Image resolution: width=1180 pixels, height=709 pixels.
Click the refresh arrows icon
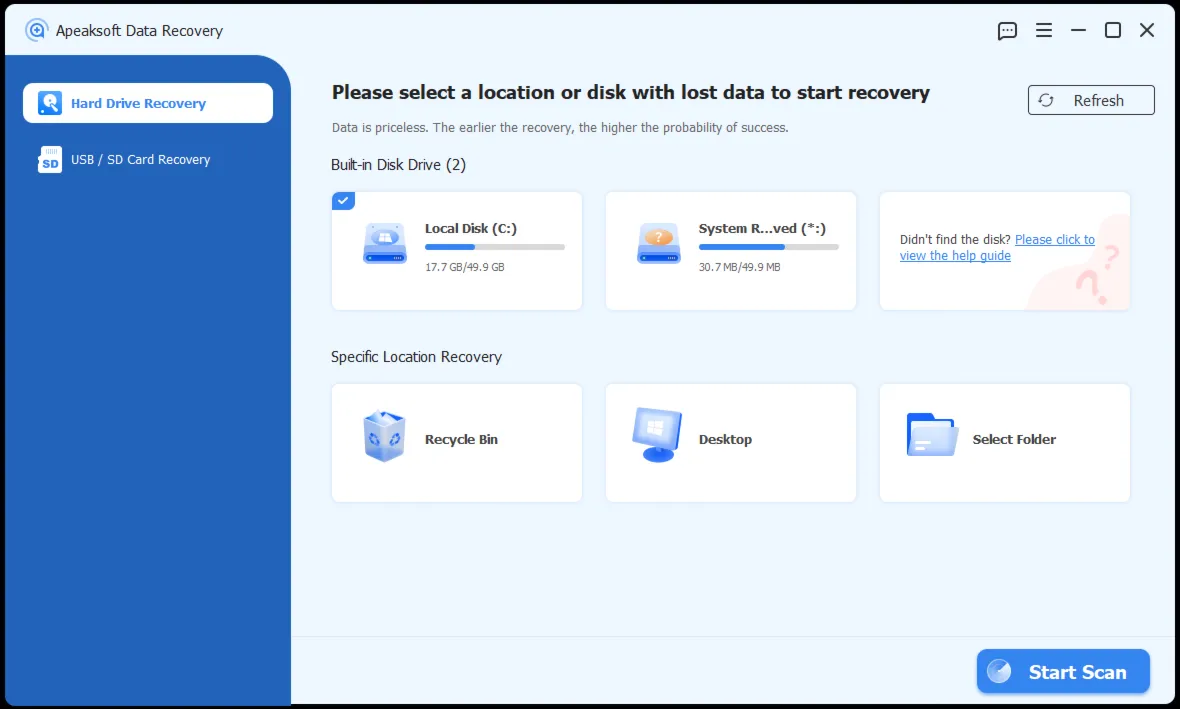pyautogui.click(x=1046, y=100)
